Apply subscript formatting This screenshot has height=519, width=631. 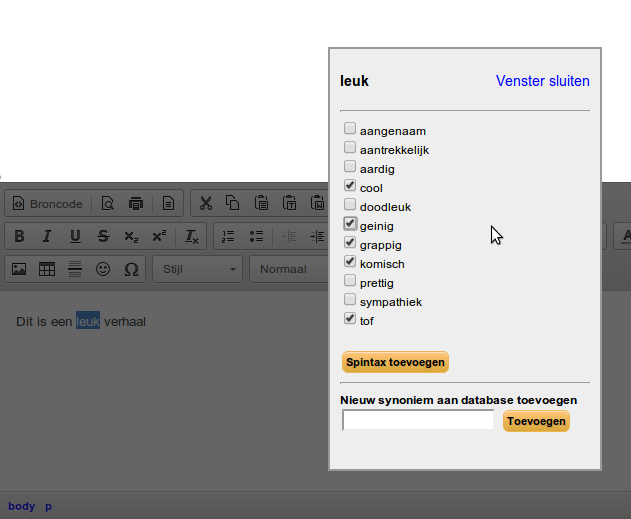[x=131, y=236]
